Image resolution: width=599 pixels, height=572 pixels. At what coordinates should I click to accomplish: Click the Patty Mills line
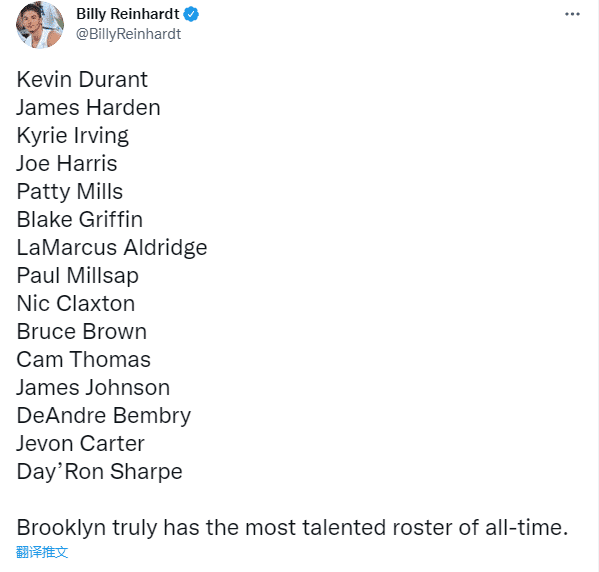pyautogui.click(x=70, y=192)
